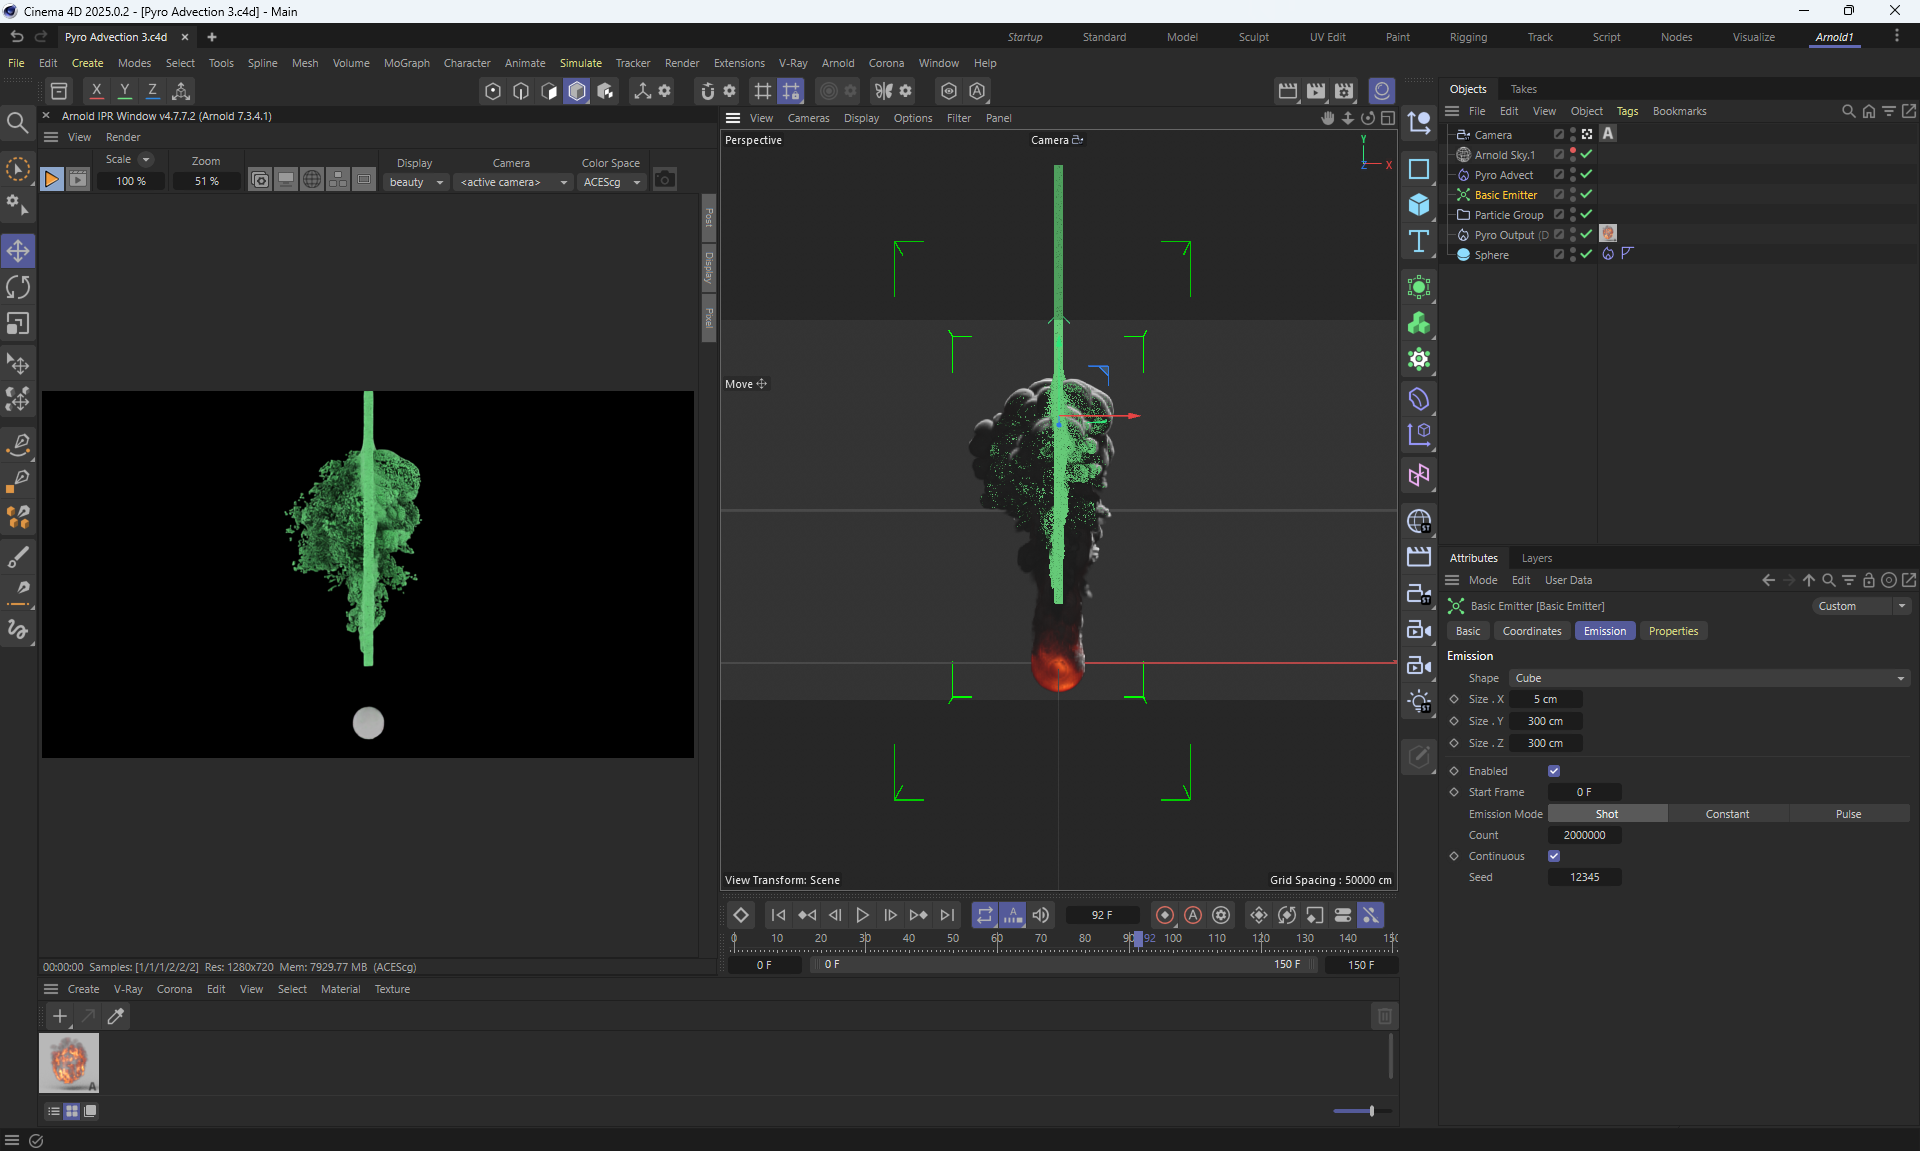Open the Shape dropdown set to Cube
This screenshot has width=1920, height=1151.
tap(1708, 678)
